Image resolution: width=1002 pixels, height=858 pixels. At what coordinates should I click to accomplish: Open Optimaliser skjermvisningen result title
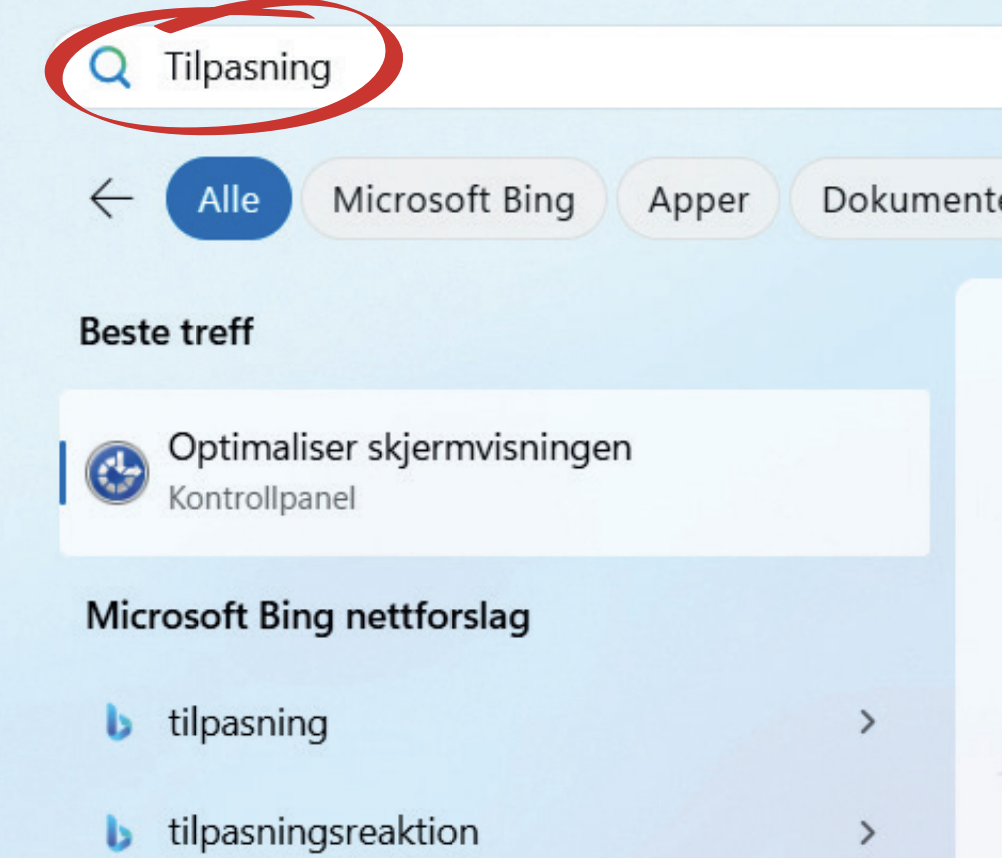pos(399,447)
